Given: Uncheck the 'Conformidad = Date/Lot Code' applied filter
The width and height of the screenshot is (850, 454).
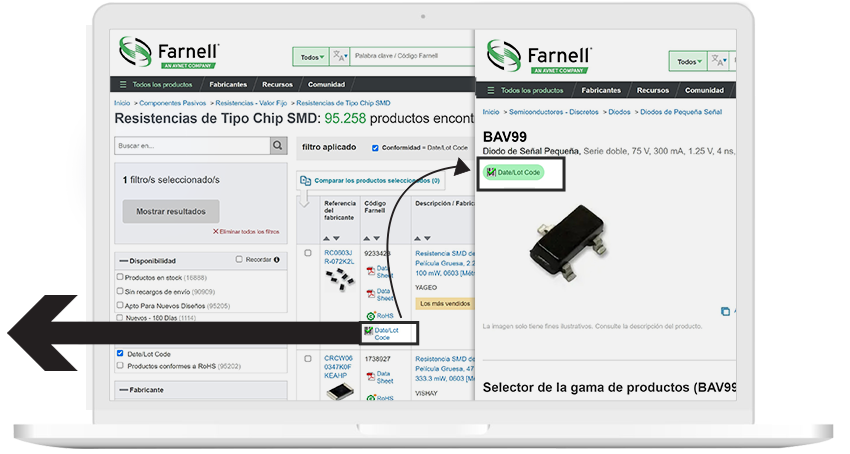Looking at the screenshot, I should coord(375,148).
